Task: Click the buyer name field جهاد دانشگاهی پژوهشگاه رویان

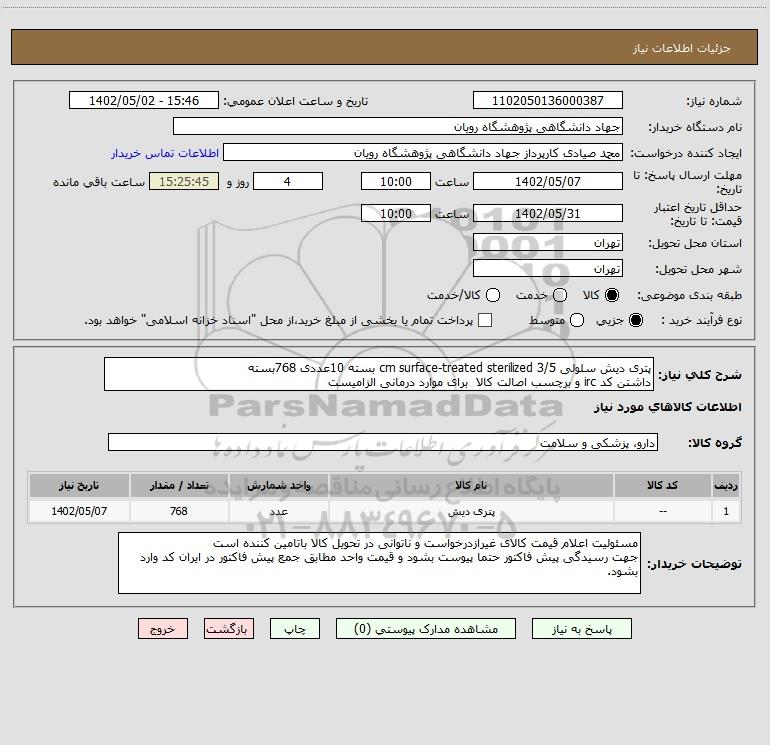Action: 398,126
